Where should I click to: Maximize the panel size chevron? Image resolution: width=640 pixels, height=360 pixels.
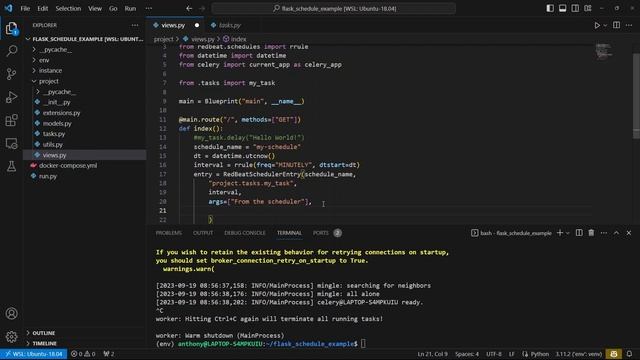click(x=616, y=233)
